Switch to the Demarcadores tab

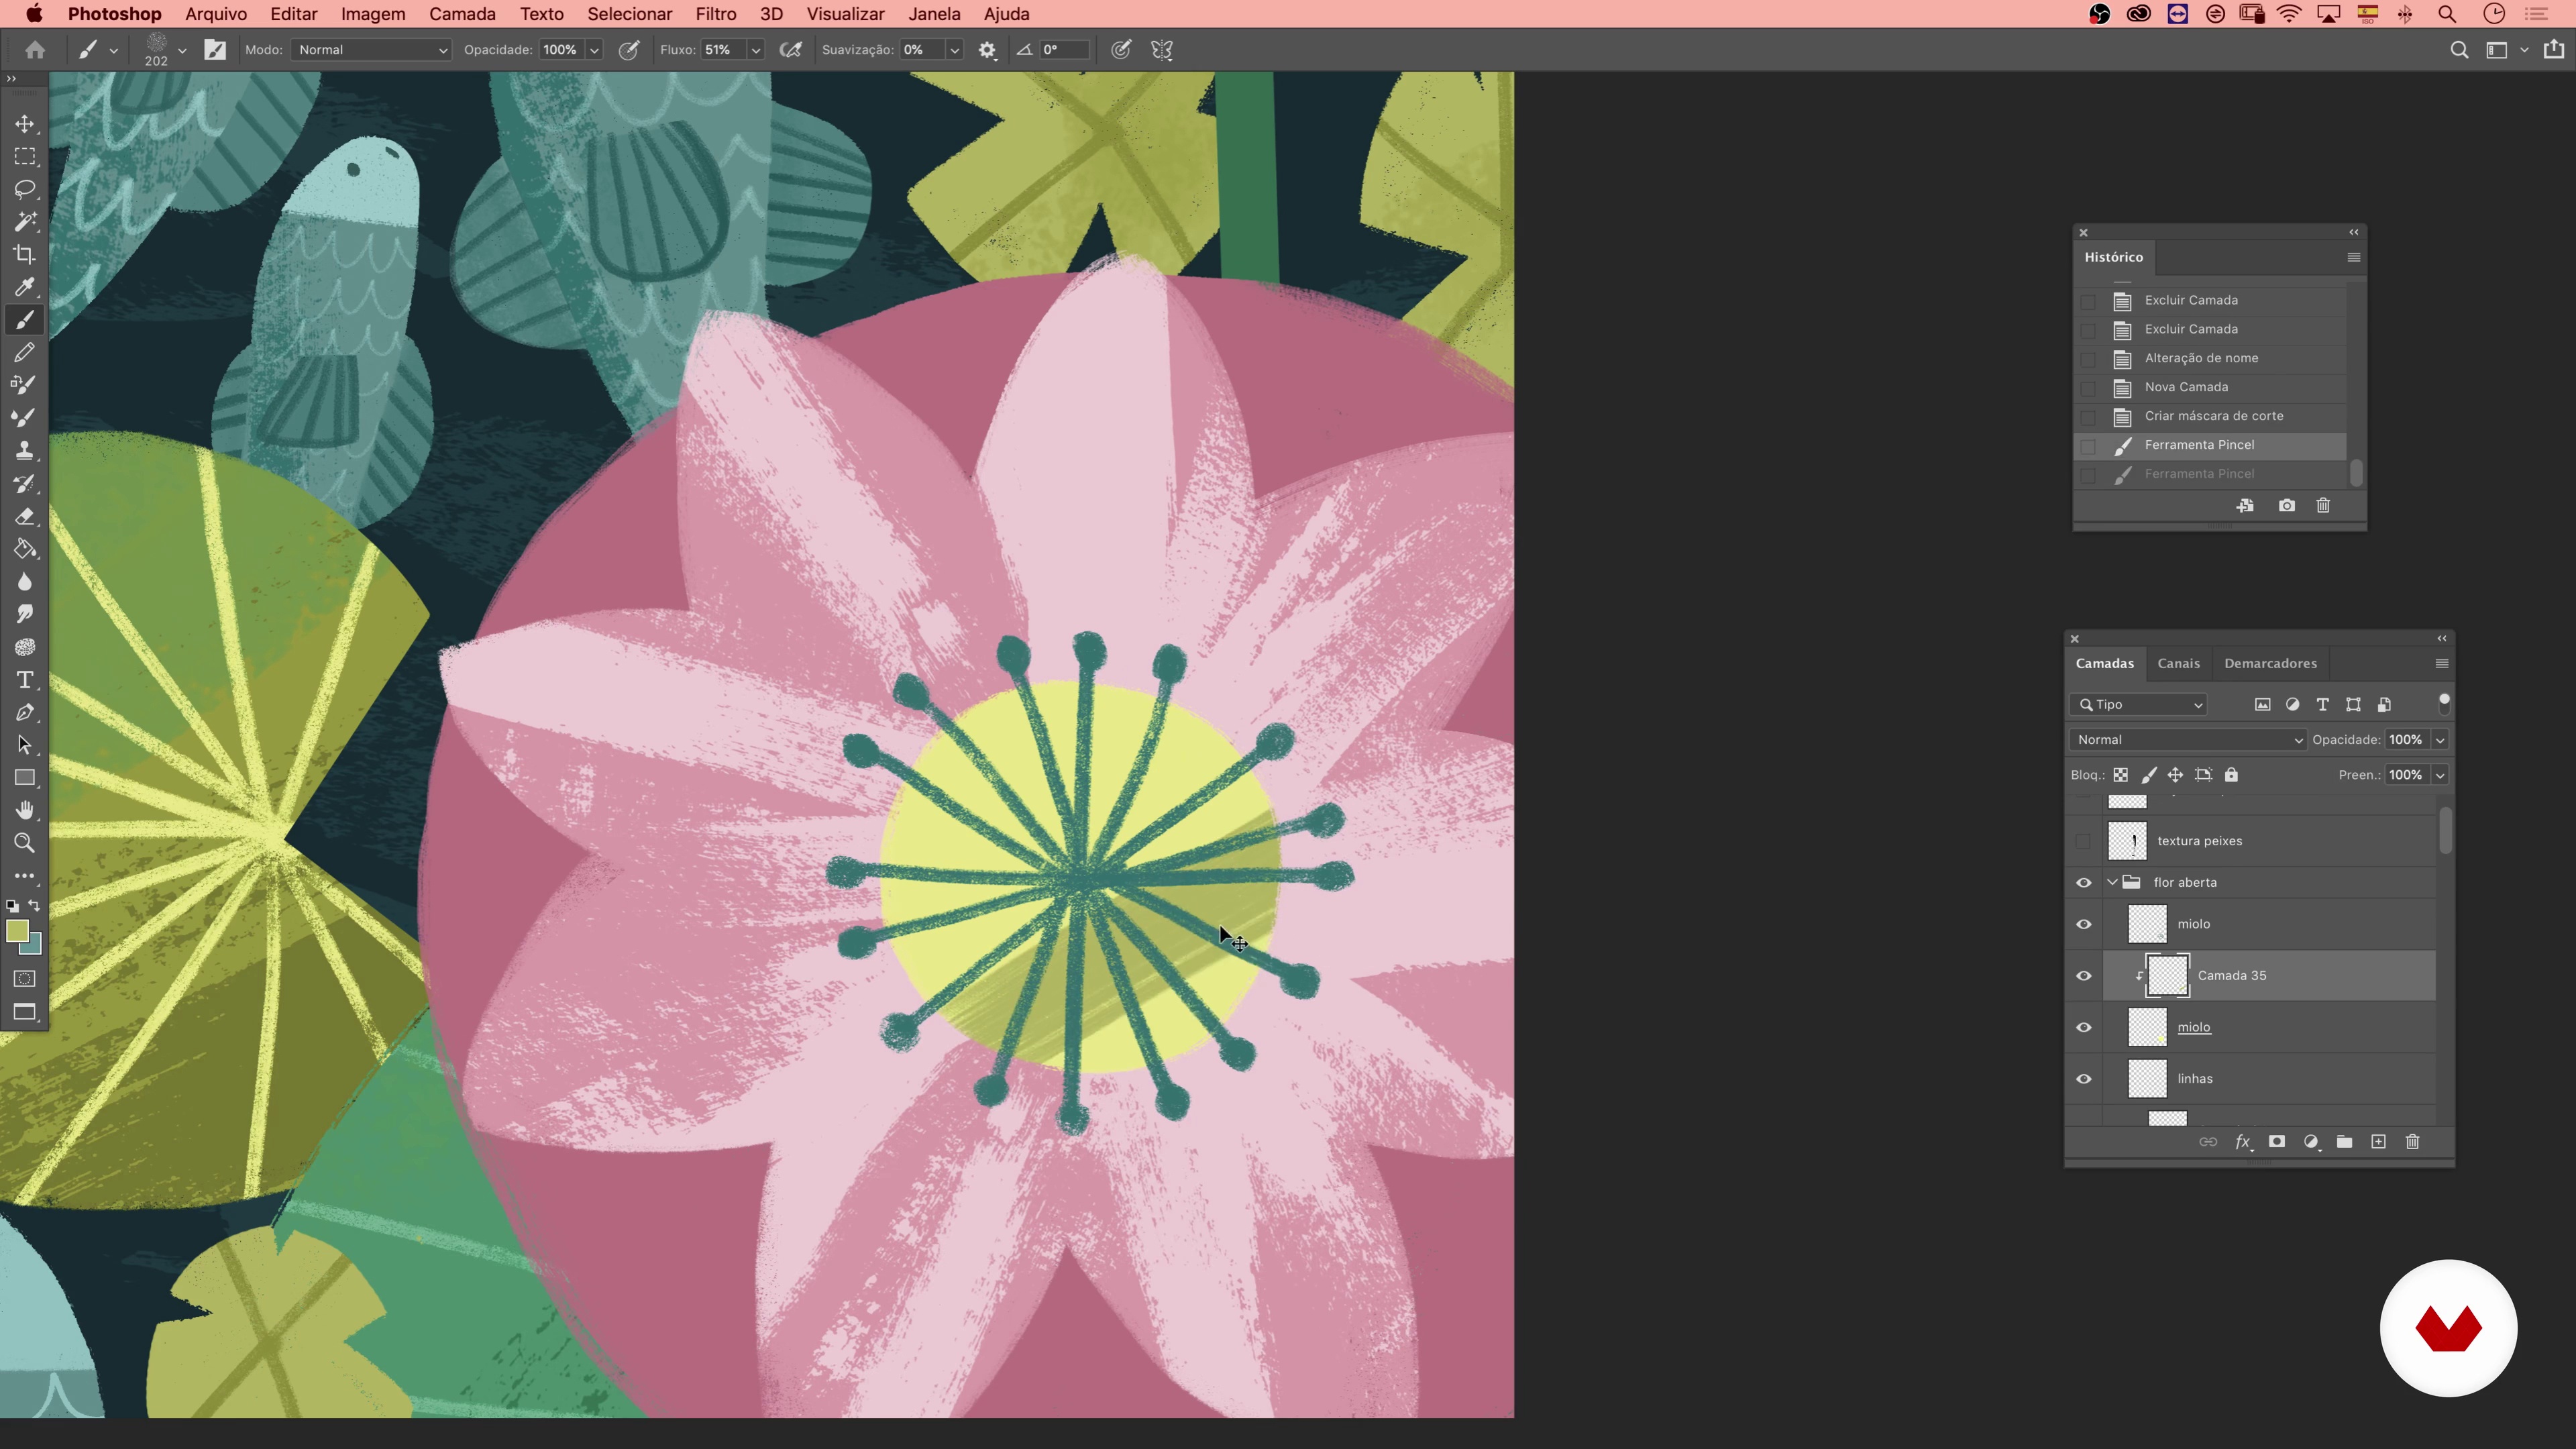click(x=2270, y=664)
